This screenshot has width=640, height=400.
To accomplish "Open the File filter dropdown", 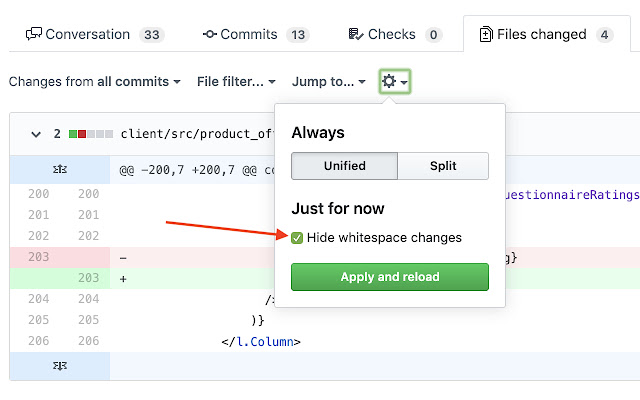I will [x=236, y=81].
